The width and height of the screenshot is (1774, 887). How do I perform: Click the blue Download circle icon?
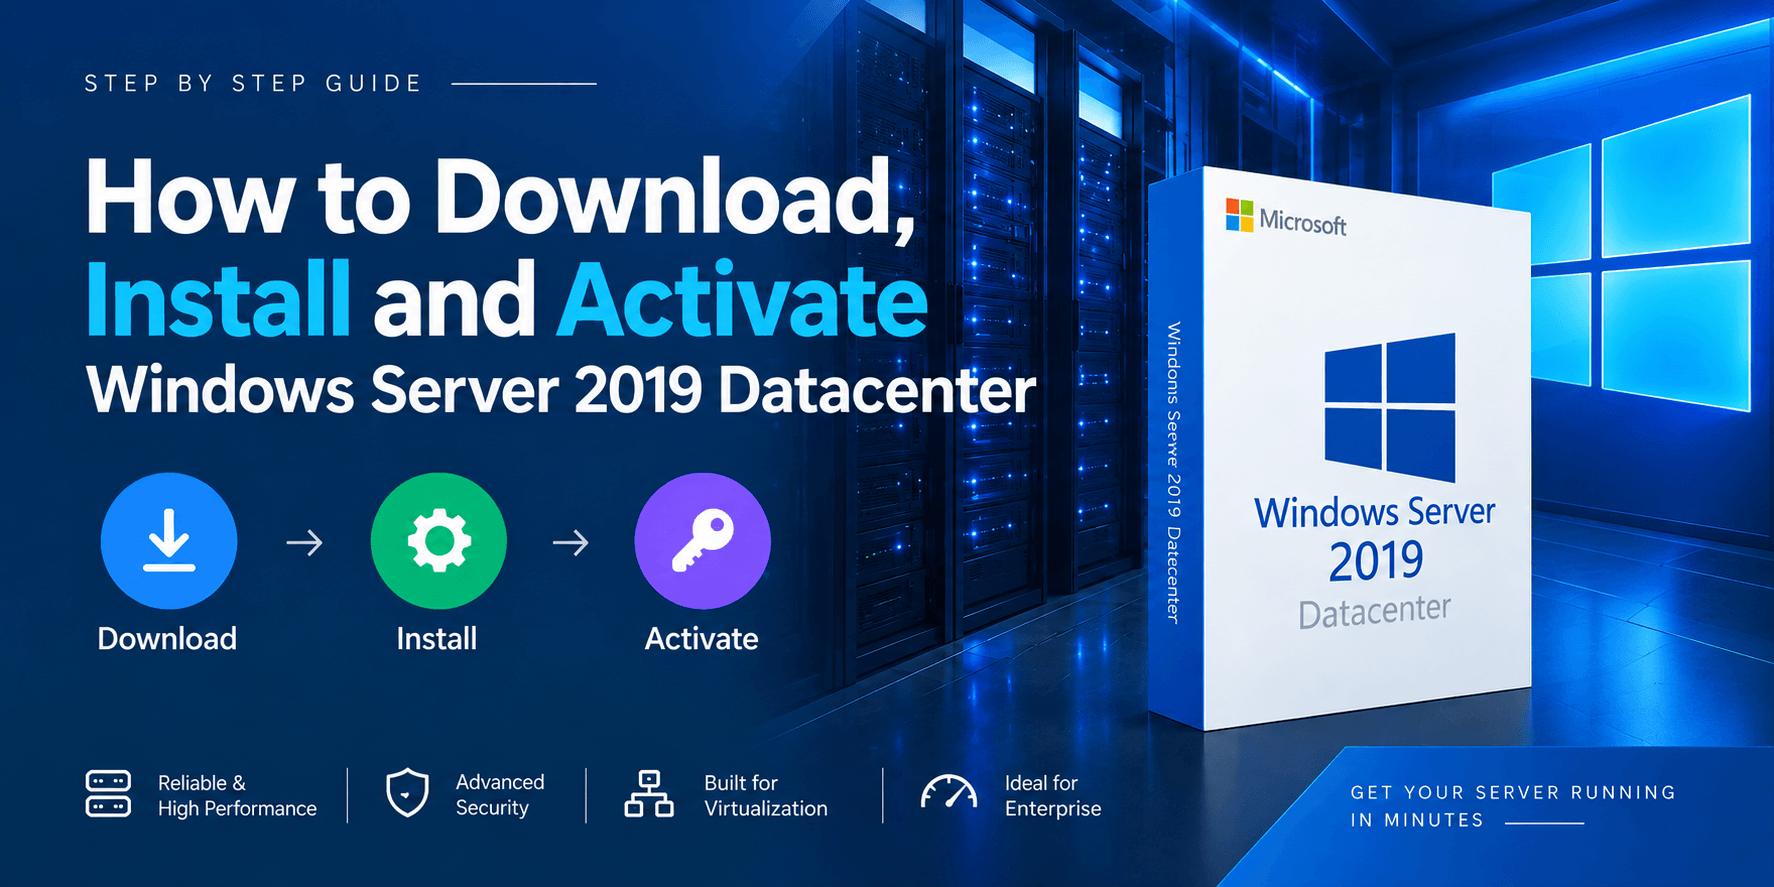(x=169, y=541)
